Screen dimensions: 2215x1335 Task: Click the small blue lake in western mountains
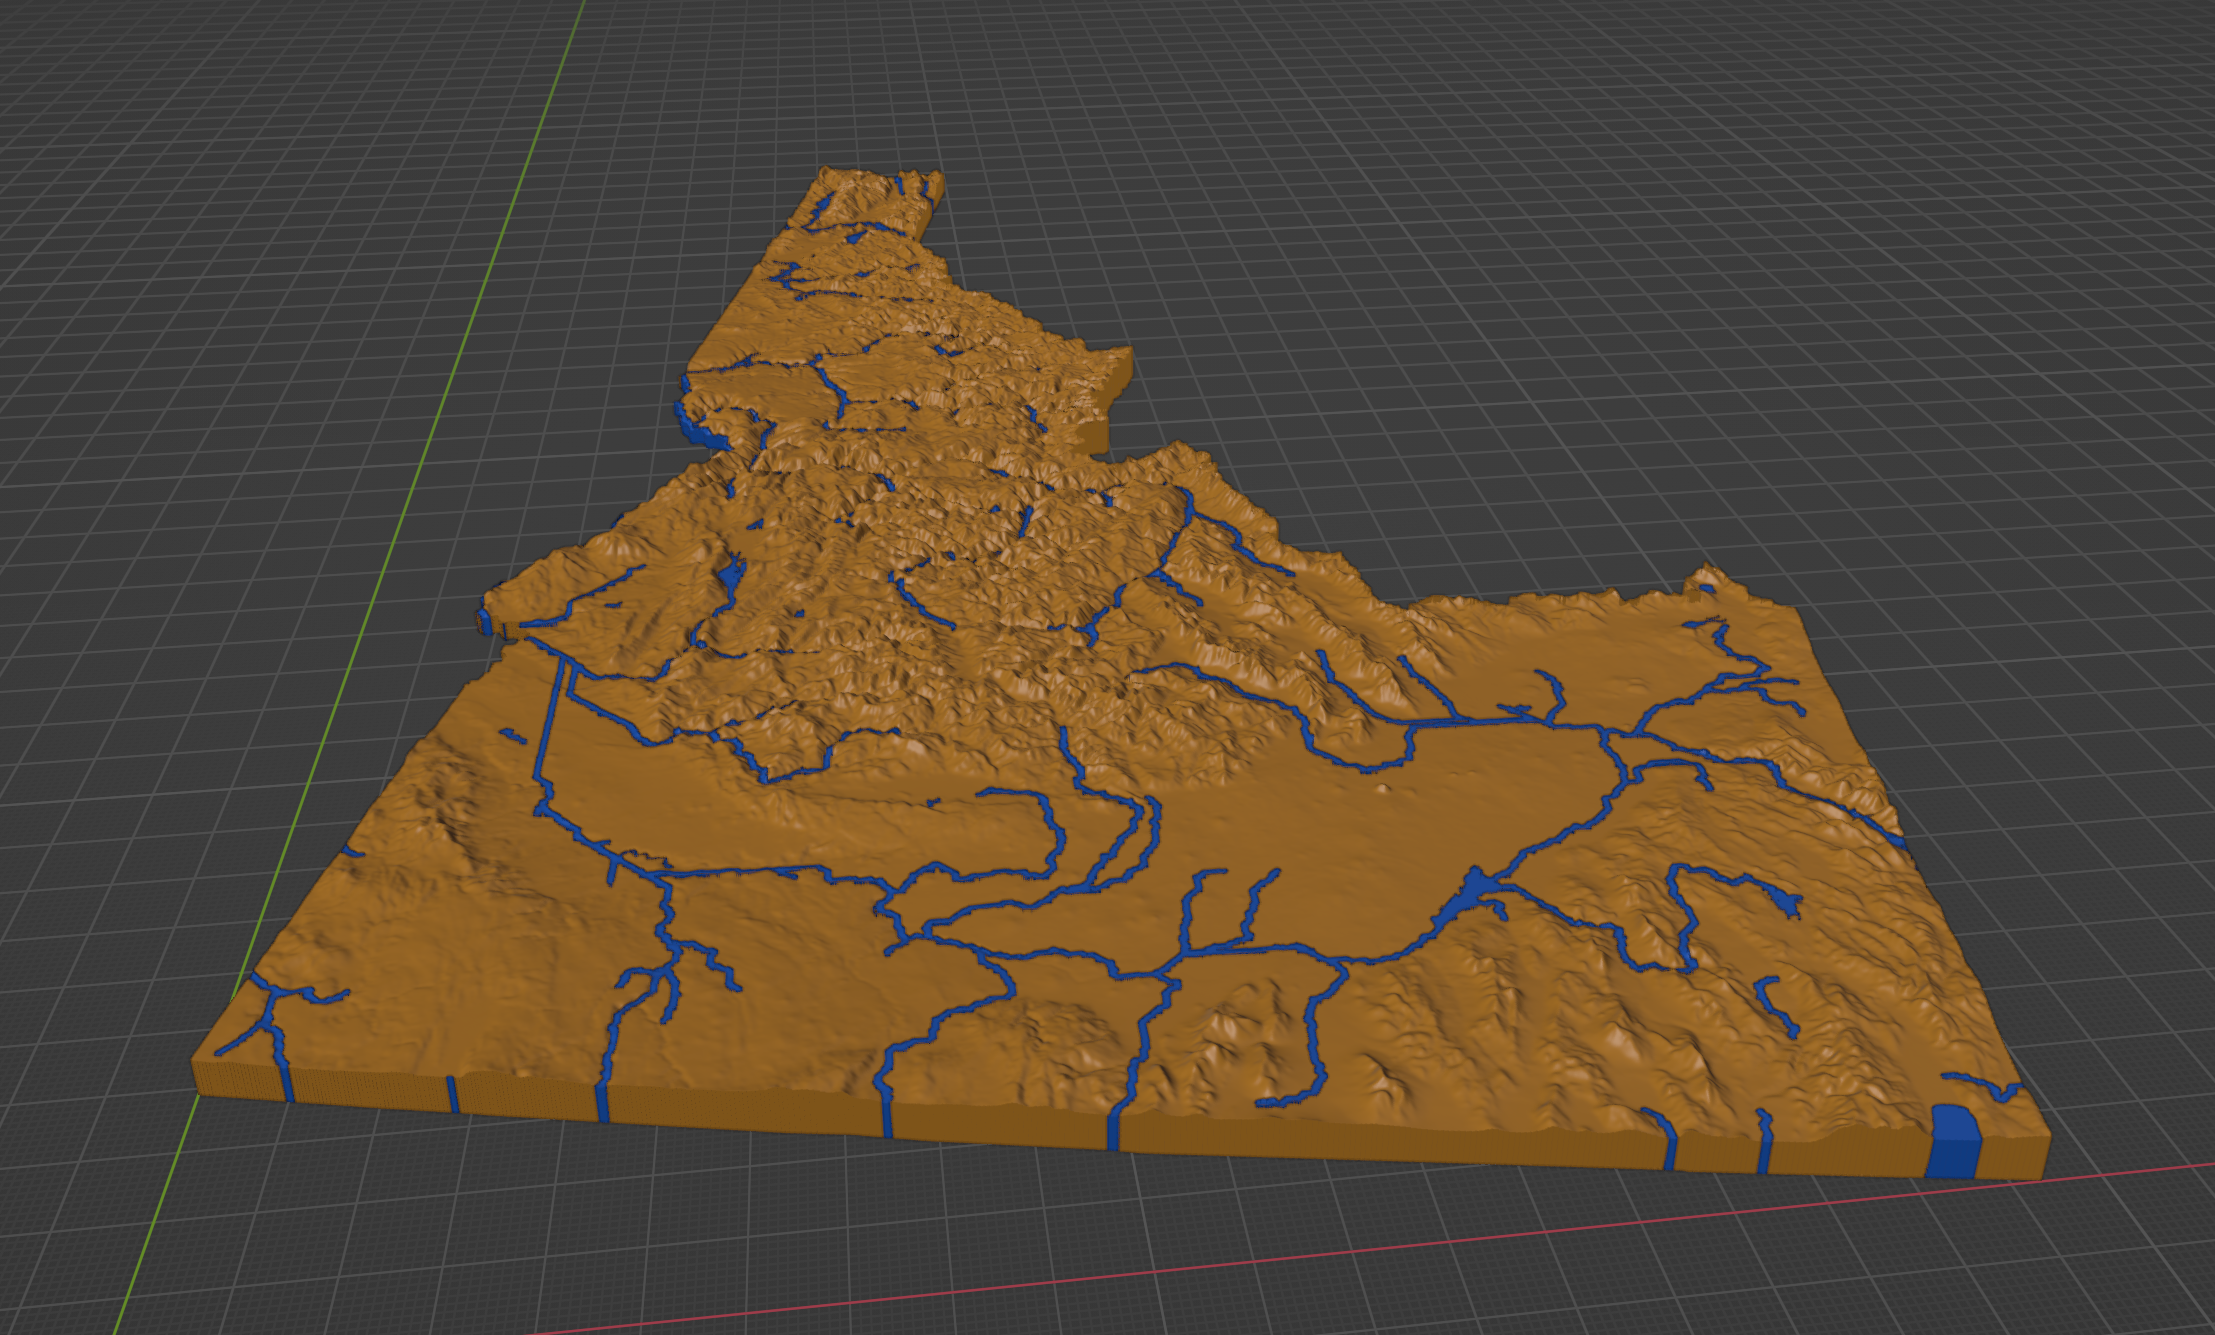click(x=731, y=575)
